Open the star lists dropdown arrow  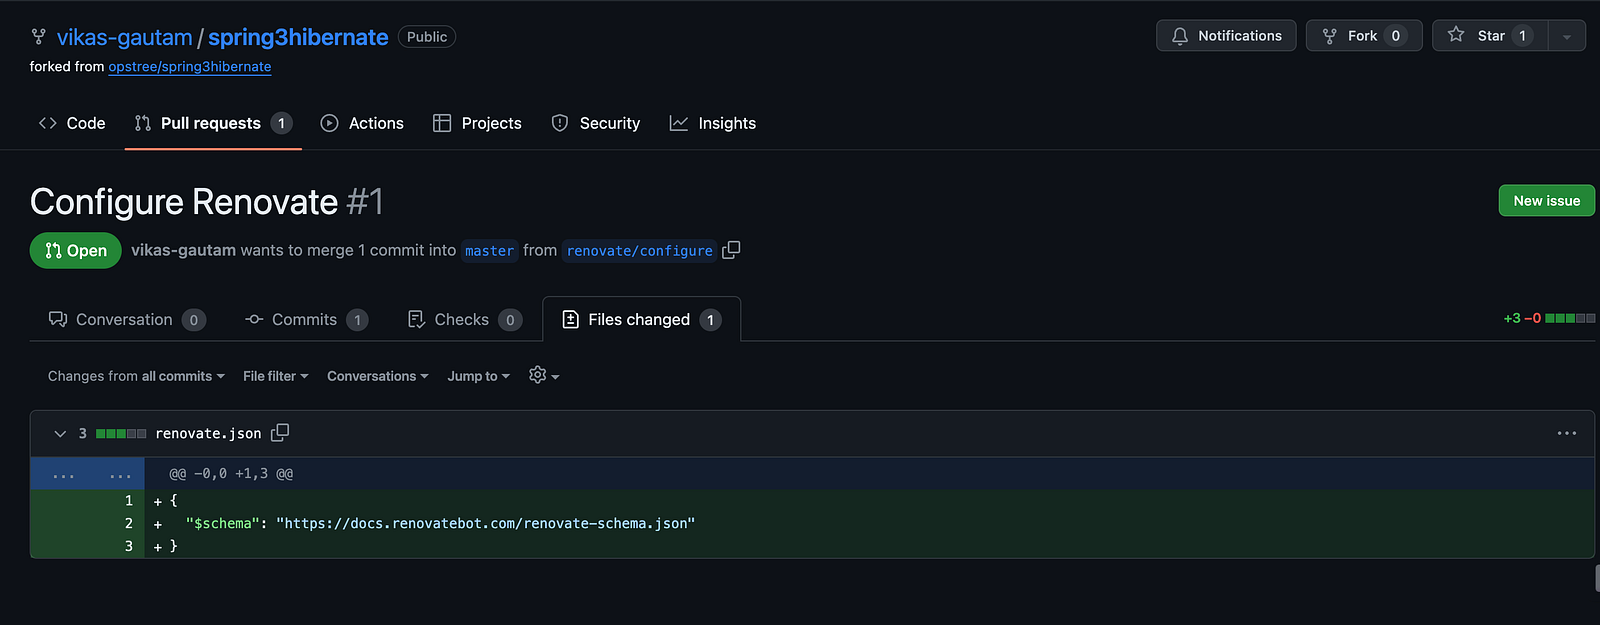[1567, 36]
